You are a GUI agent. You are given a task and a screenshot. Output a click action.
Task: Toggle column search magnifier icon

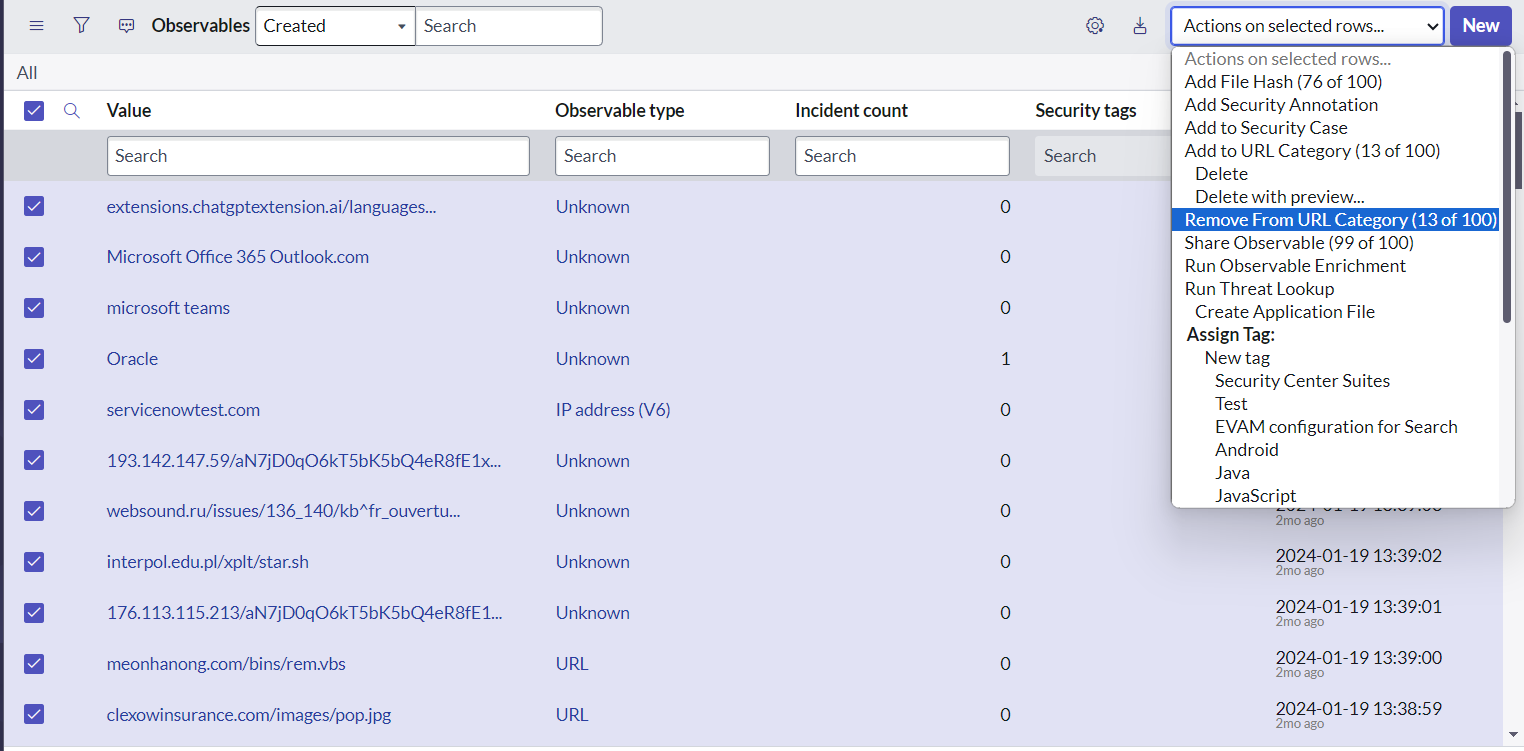click(72, 110)
